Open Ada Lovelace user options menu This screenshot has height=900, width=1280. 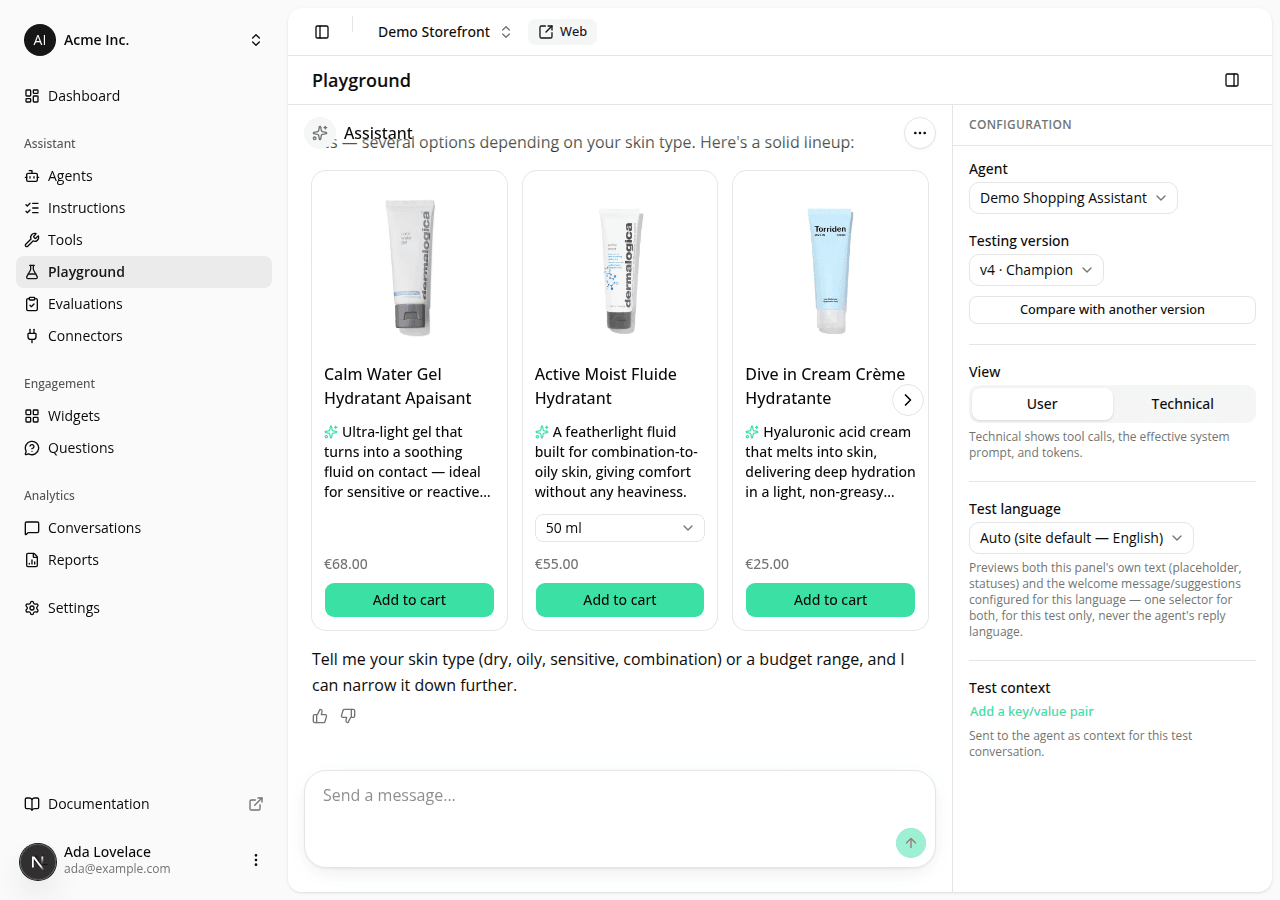pos(256,860)
